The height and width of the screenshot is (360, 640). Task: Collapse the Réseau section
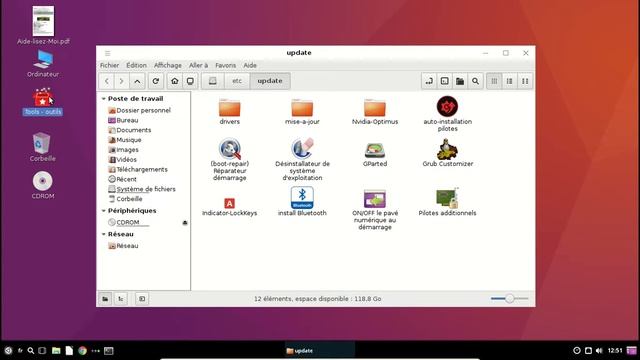click(x=104, y=234)
